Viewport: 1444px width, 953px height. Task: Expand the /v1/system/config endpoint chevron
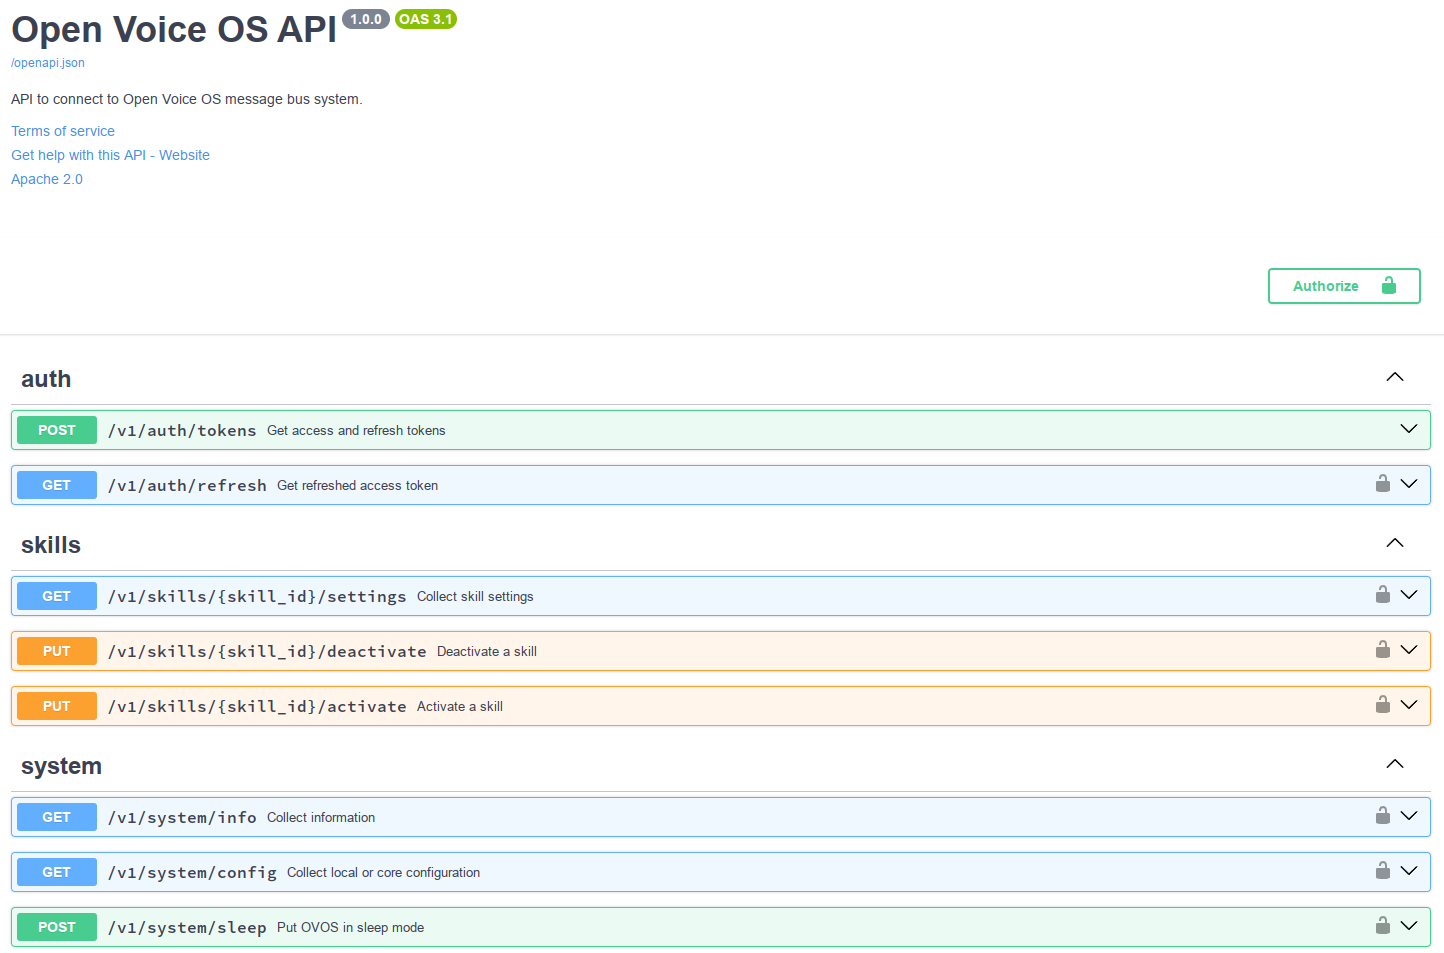pos(1409,871)
